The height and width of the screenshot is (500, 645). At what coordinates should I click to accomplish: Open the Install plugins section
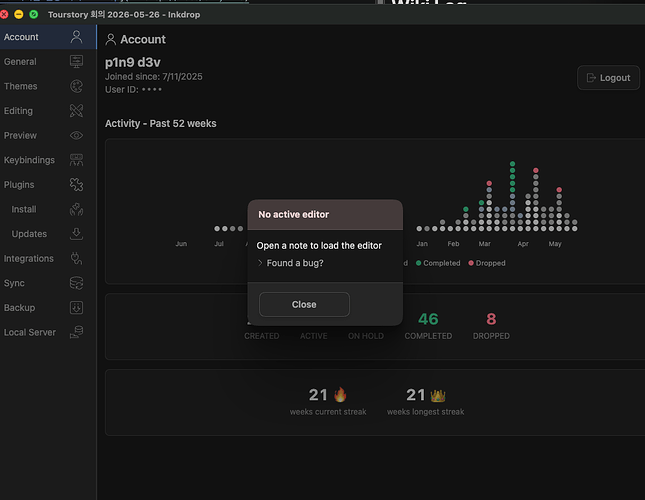(48, 209)
